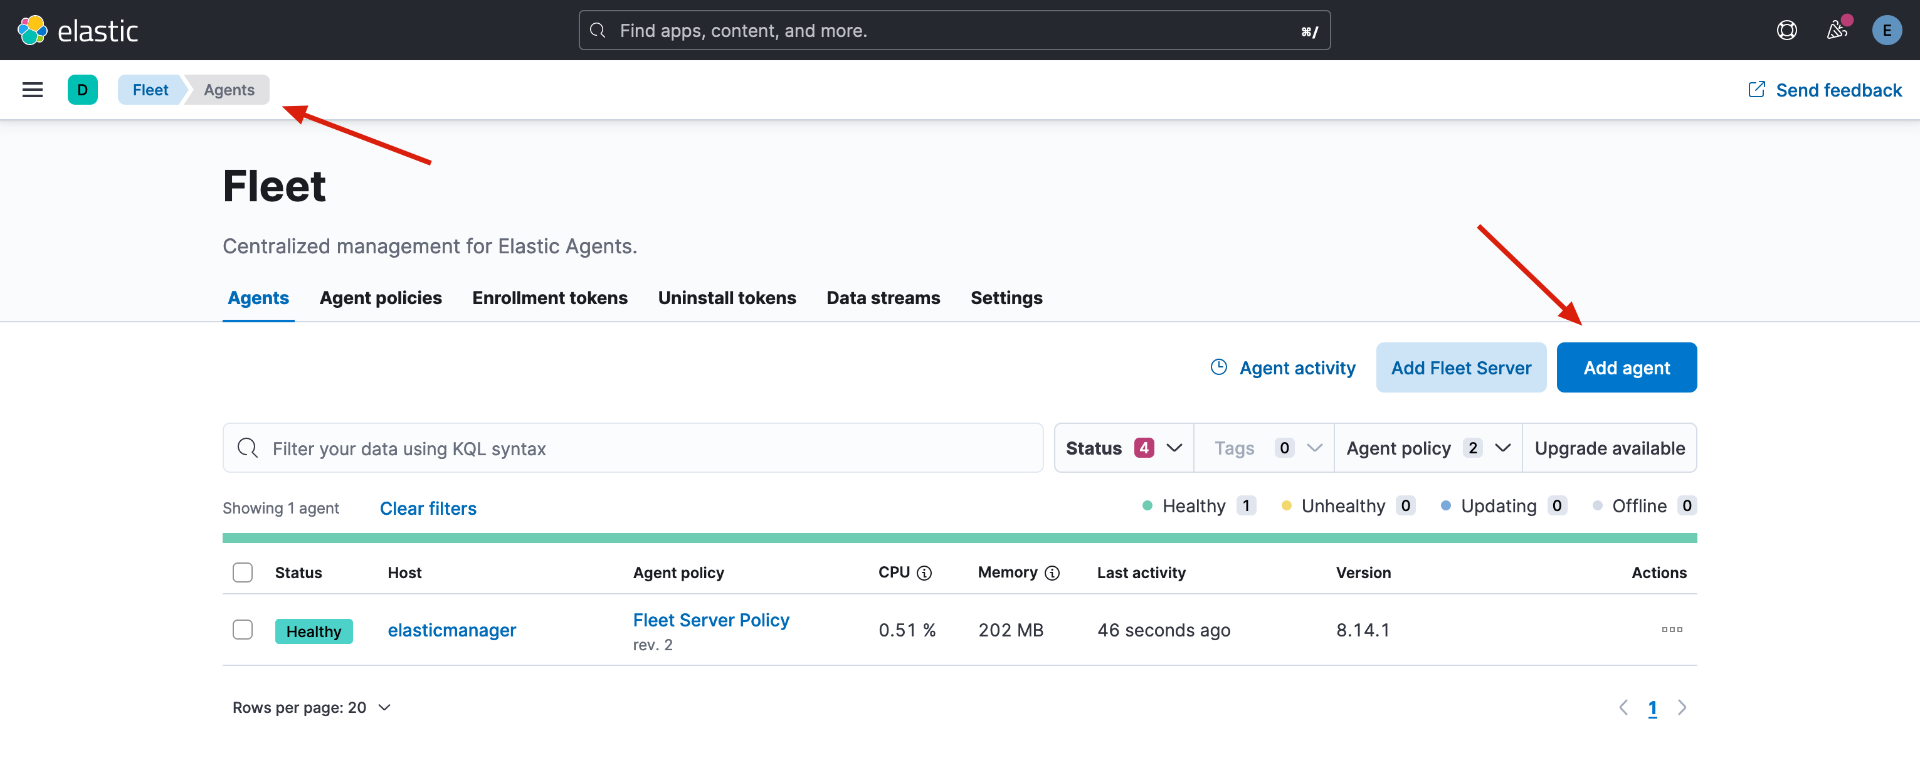
Task: Open the Elastic home logo
Action: (x=78, y=30)
